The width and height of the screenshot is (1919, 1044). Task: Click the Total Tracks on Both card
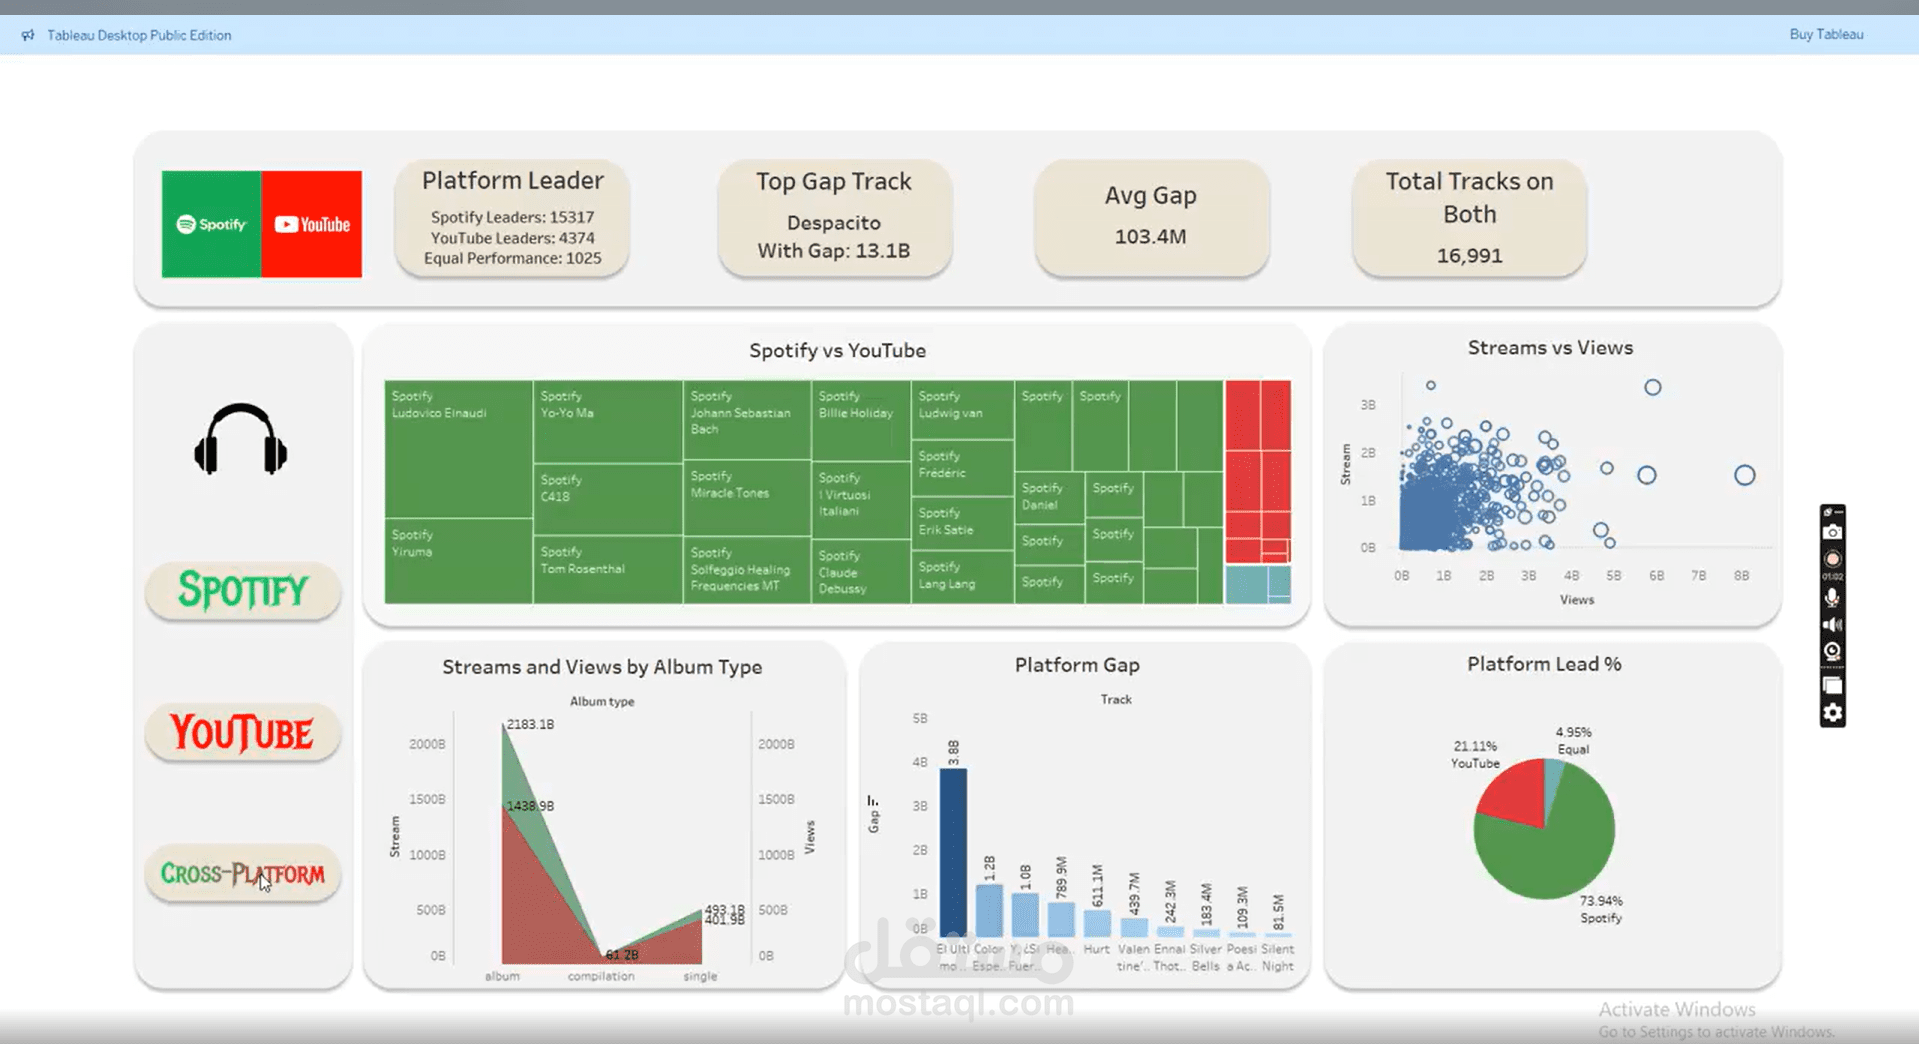[1469, 218]
